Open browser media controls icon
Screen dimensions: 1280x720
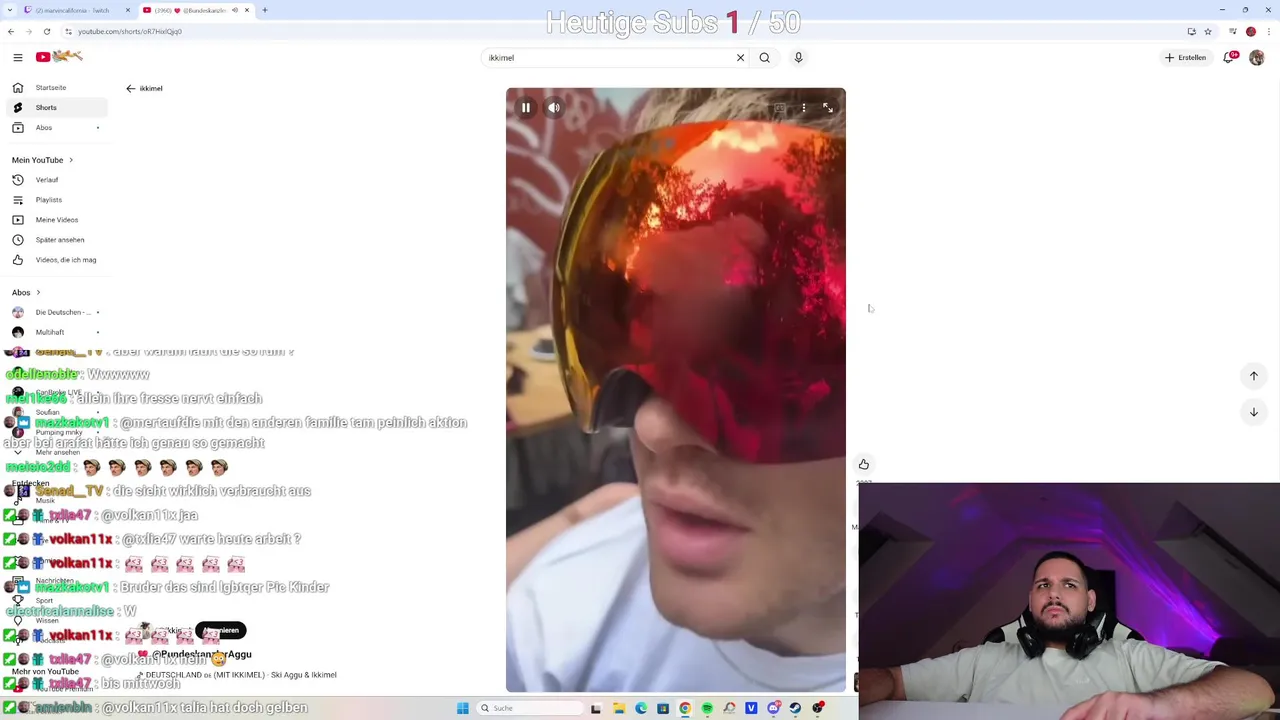(1233, 31)
